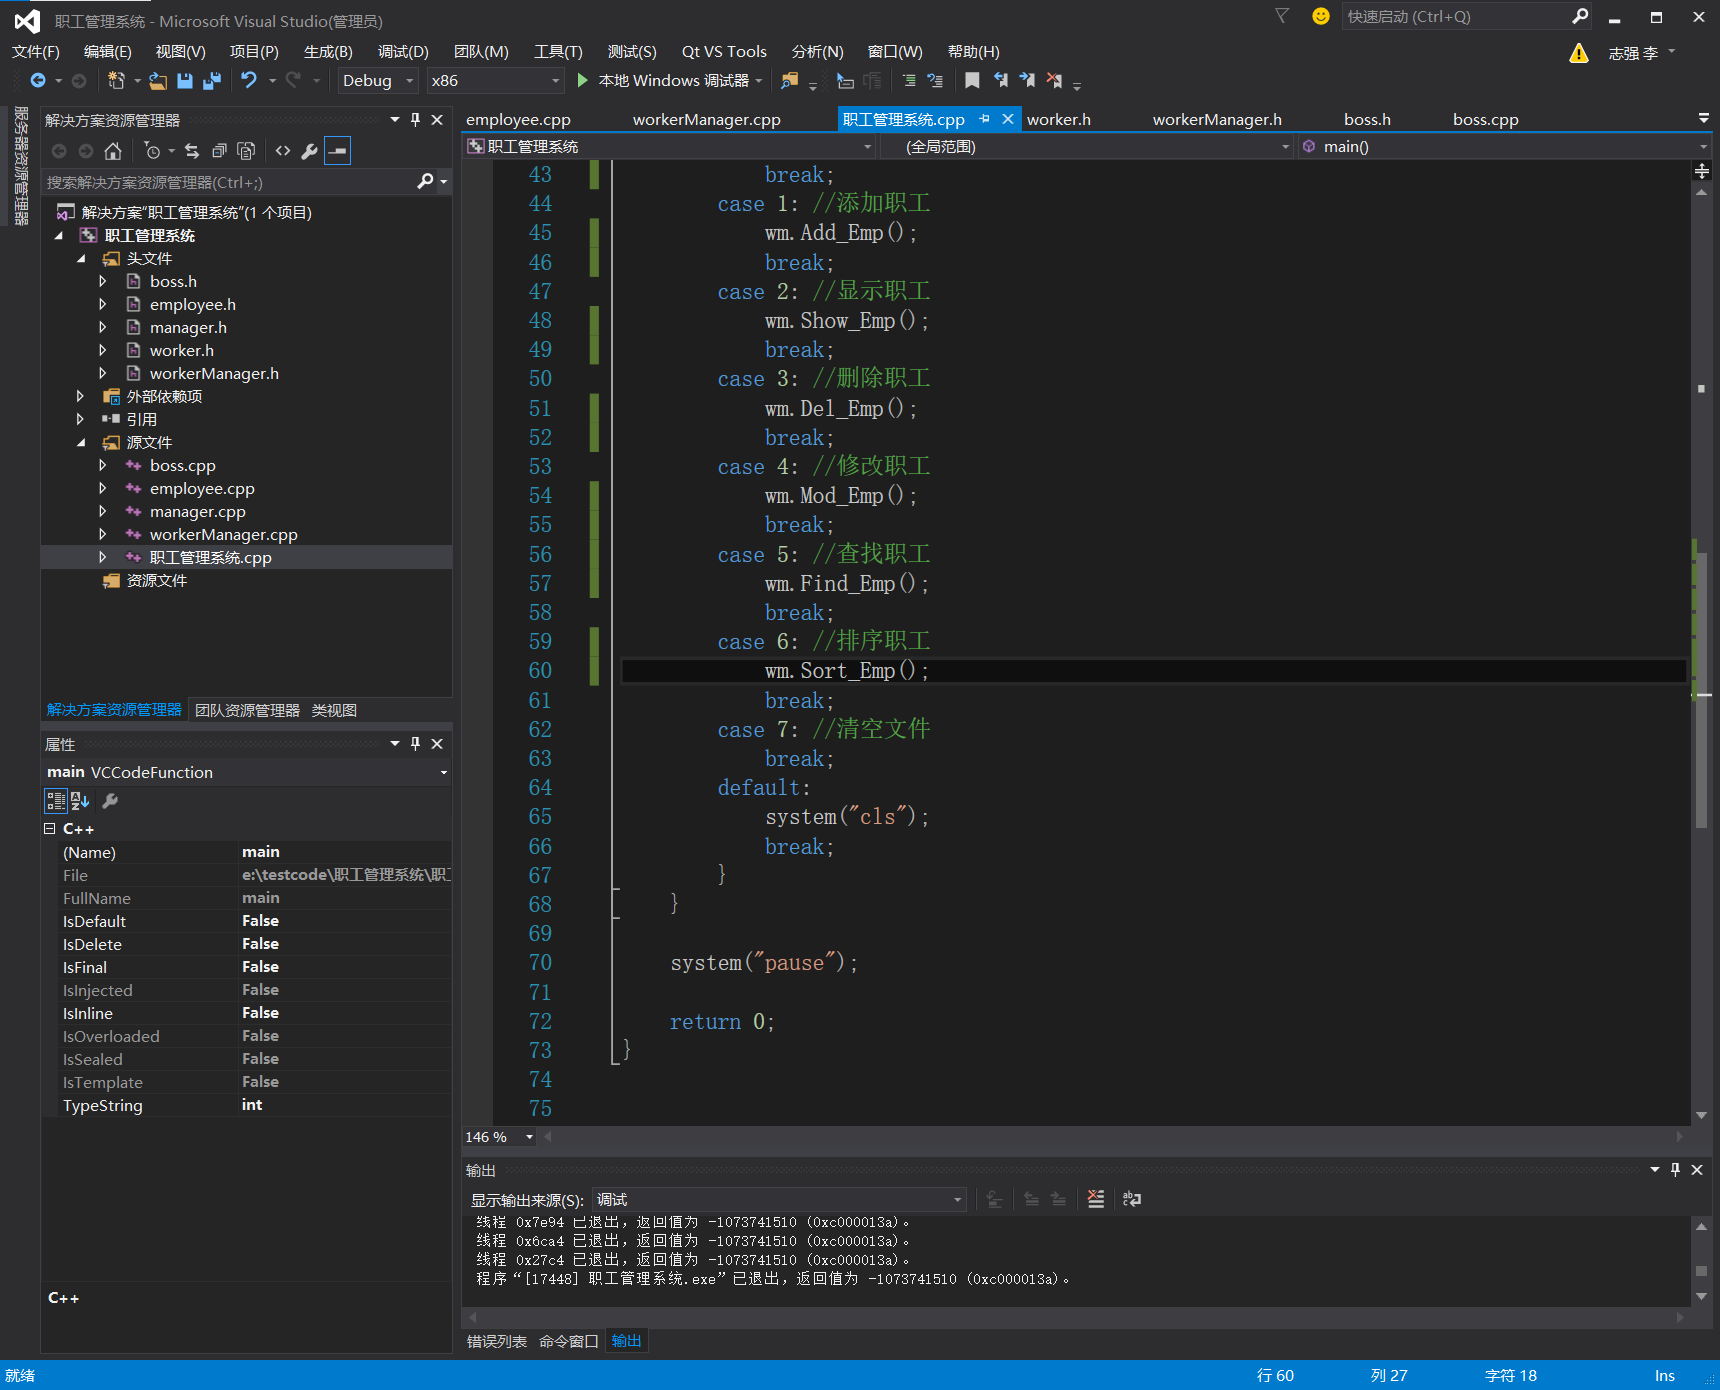This screenshot has height=1390, width=1720.
Task: Select the IsInline property row
Action: click(246, 1014)
